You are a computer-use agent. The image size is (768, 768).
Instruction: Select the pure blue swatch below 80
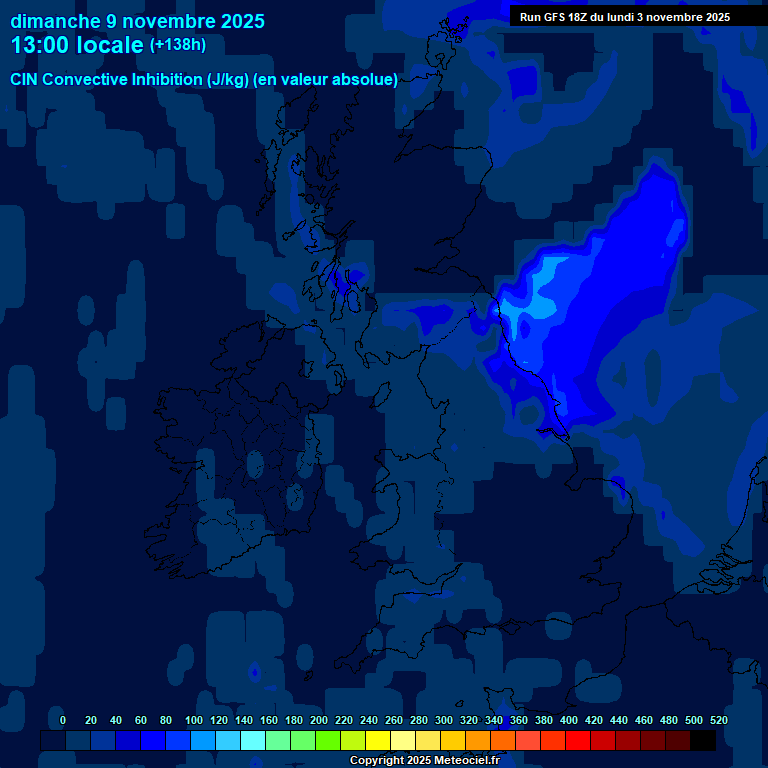153,741
